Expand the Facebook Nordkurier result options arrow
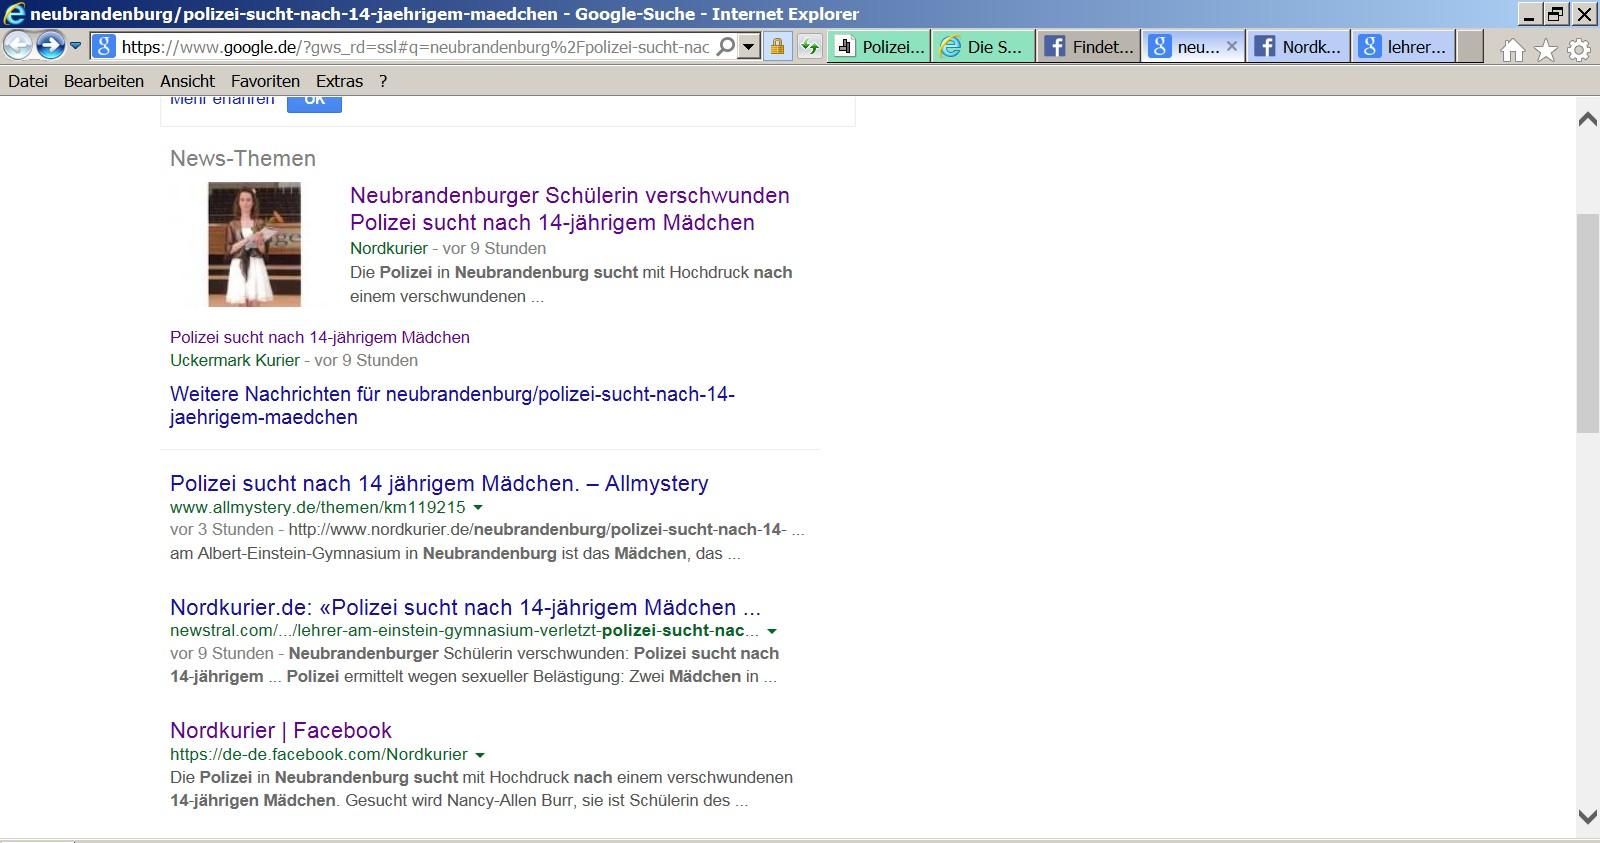The width and height of the screenshot is (1600, 843). 480,755
